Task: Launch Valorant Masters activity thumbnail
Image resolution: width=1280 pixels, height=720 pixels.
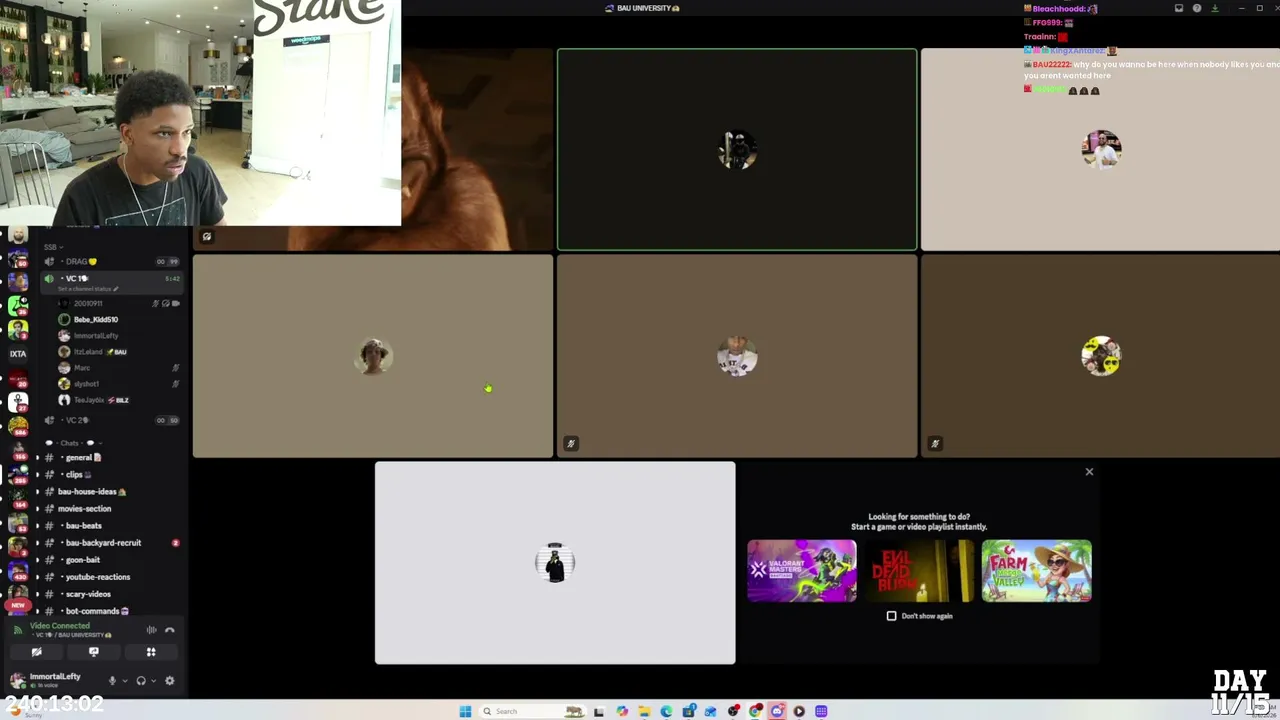Action: point(802,571)
